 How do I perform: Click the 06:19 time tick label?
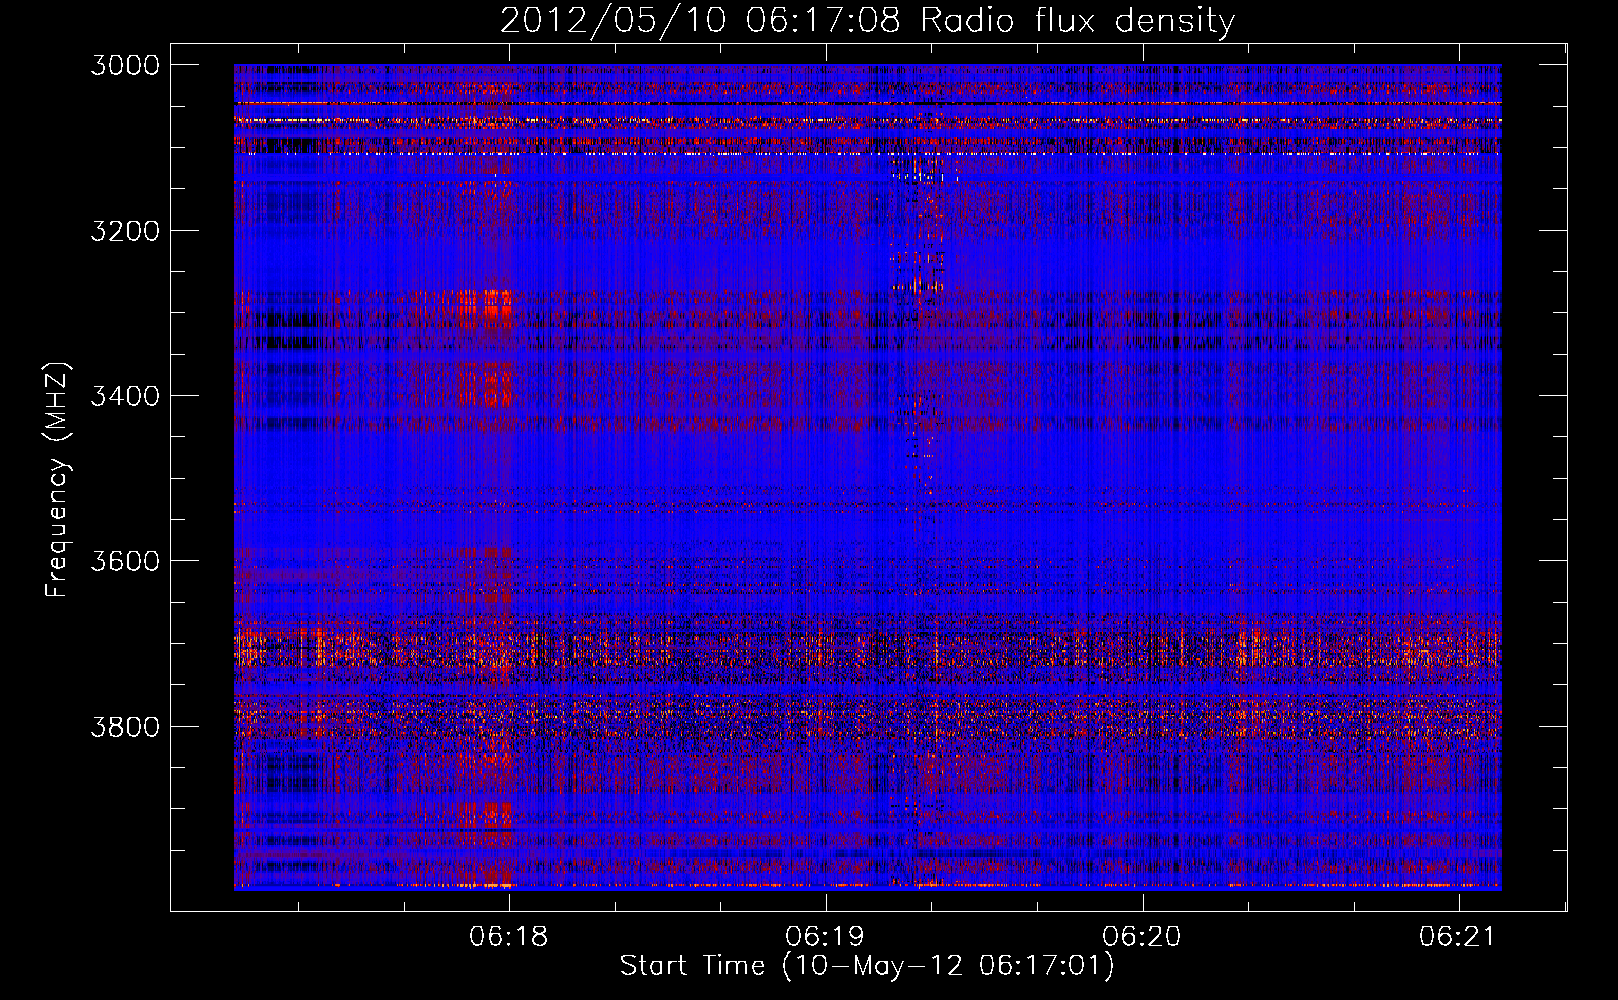(826, 937)
